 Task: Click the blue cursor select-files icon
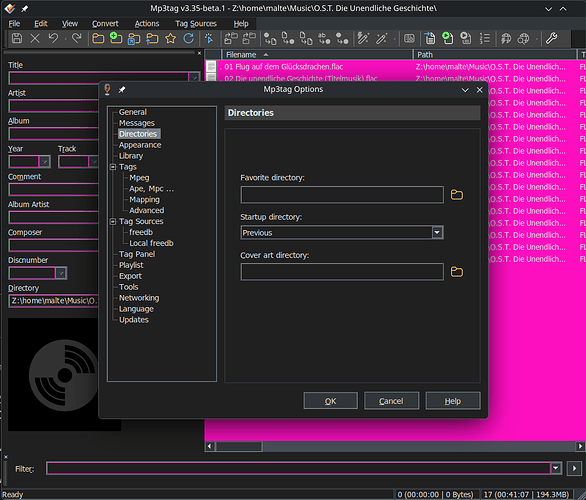[209, 38]
